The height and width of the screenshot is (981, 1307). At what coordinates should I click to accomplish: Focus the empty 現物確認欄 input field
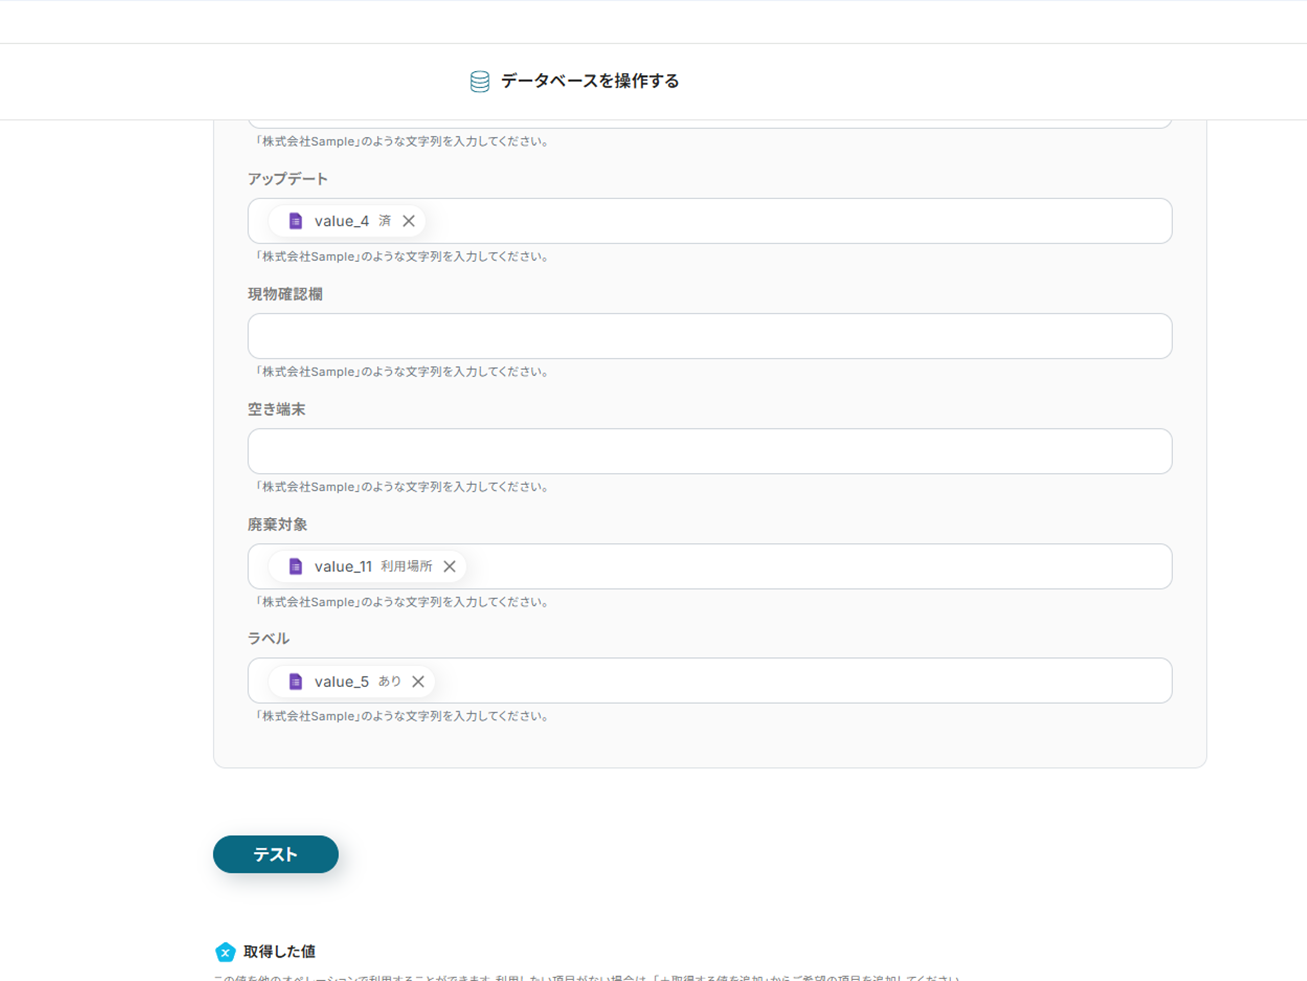[709, 336]
